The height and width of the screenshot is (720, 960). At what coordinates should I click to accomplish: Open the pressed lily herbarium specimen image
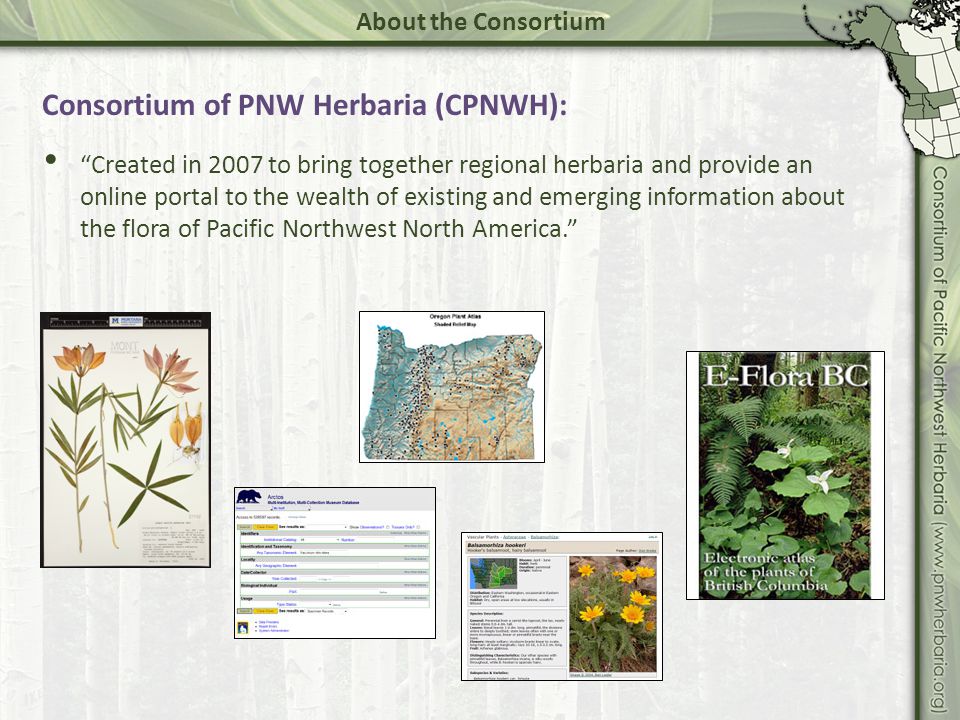pyautogui.click(x=126, y=440)
